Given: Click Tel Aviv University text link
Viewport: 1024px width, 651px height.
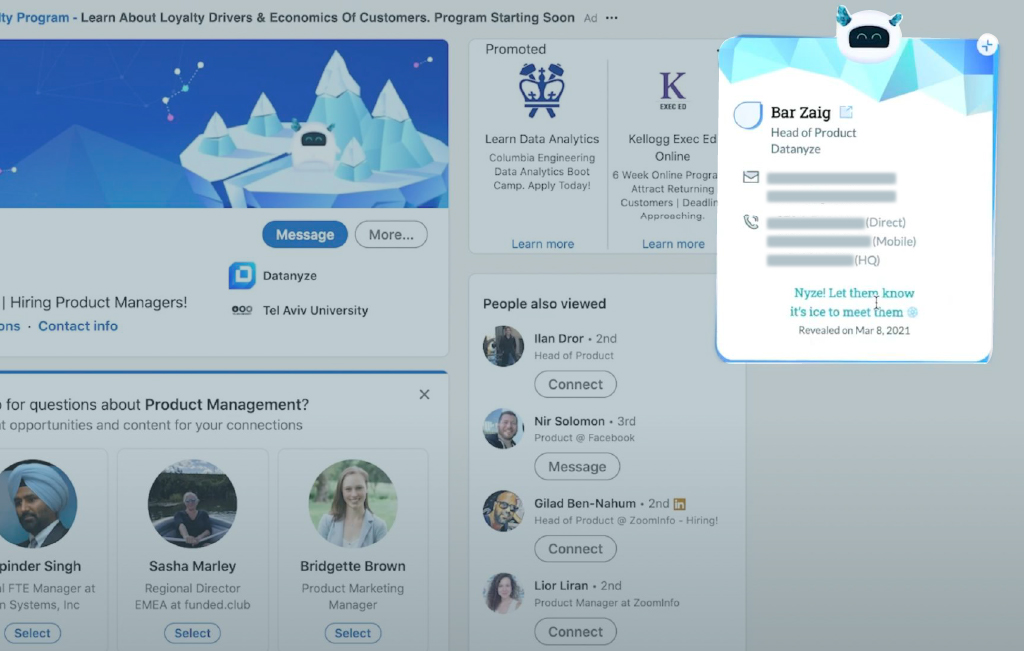Looking at the screenshot, I should tap(315, 310).
